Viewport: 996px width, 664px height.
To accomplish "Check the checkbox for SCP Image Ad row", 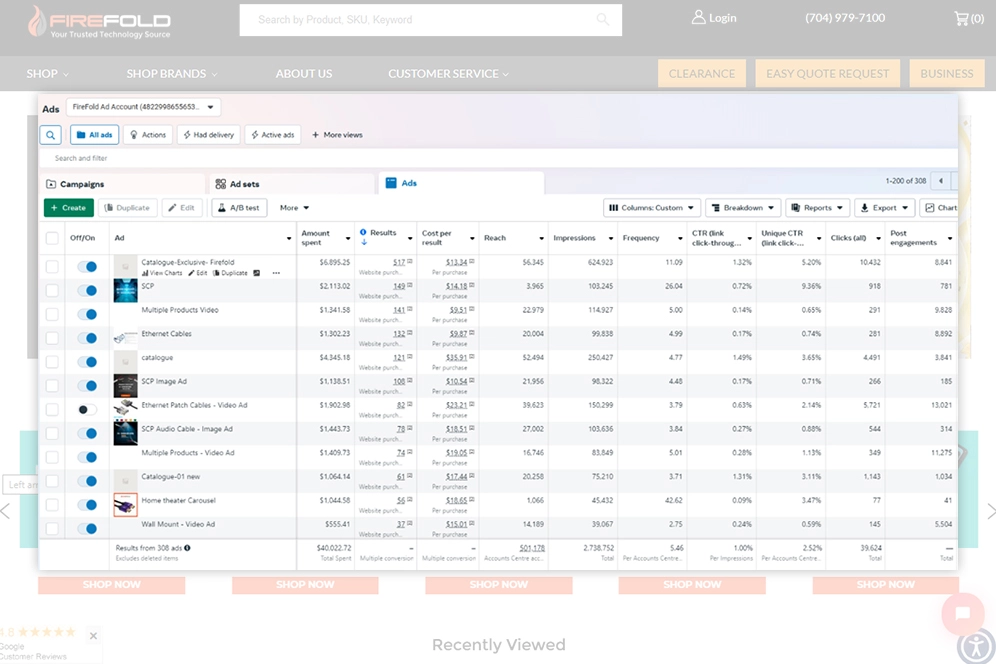I will (52, 386).
